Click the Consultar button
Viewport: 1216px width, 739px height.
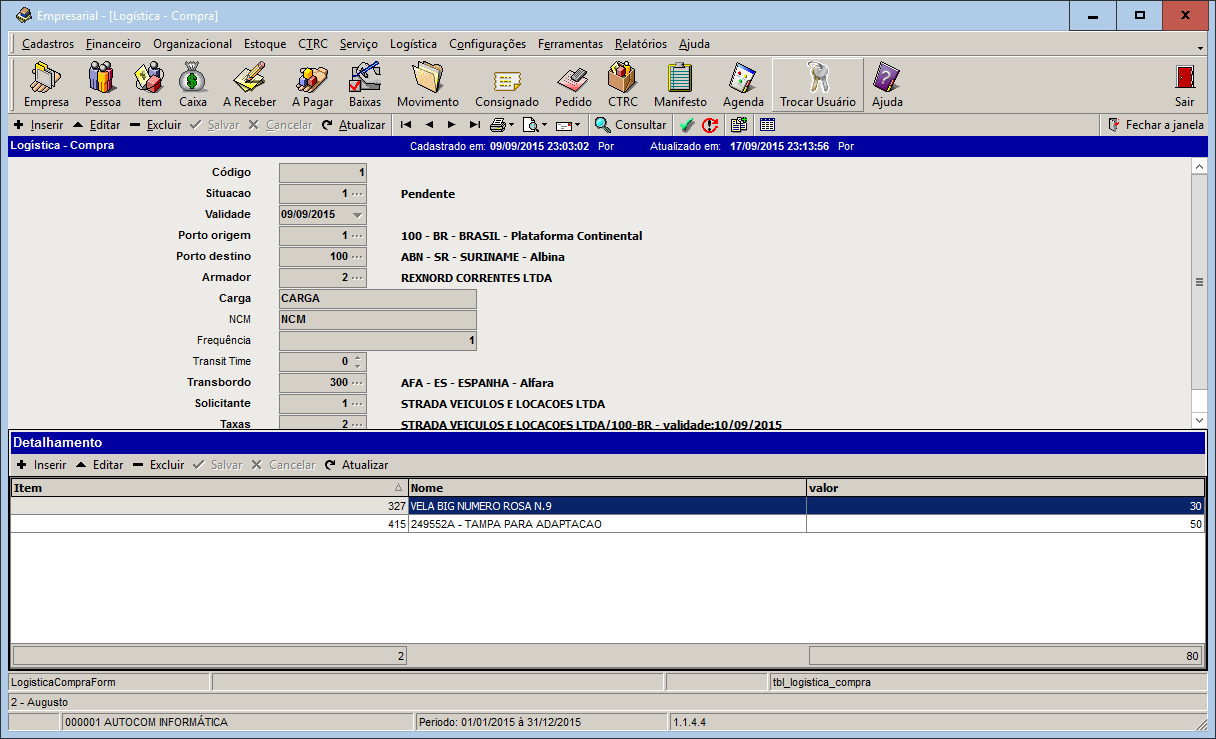(x=630, y=125)
